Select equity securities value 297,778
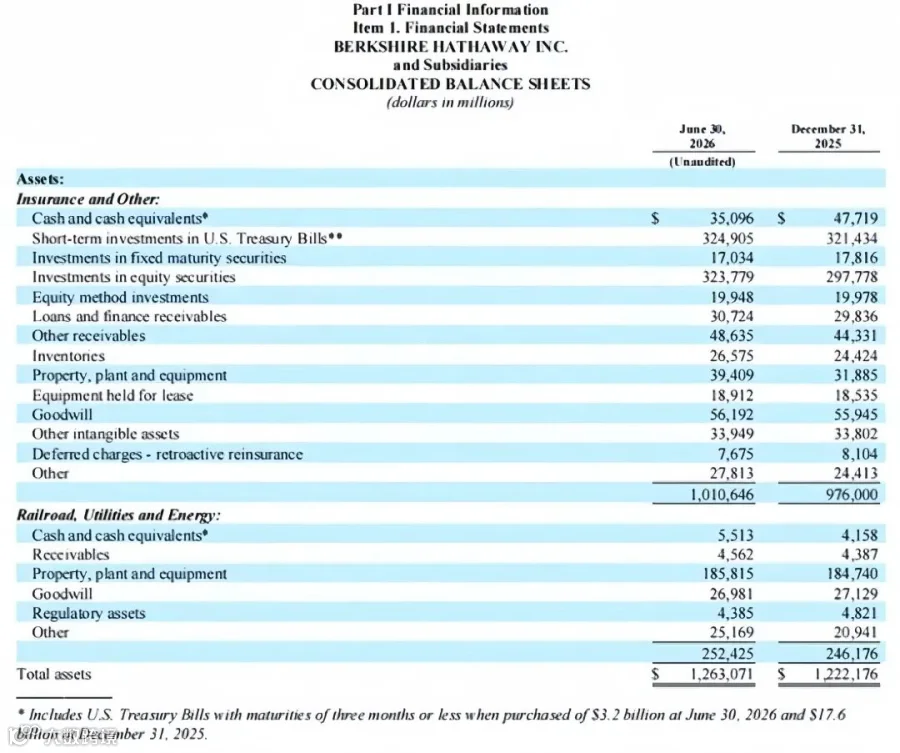This screenshot has height=753, width=900. point(852,277)
